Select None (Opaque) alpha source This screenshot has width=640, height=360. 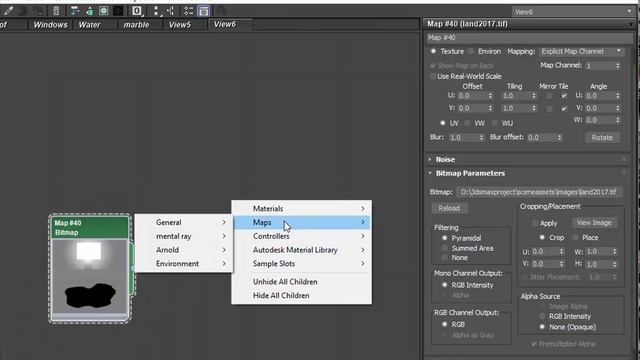tap(542, 327)
